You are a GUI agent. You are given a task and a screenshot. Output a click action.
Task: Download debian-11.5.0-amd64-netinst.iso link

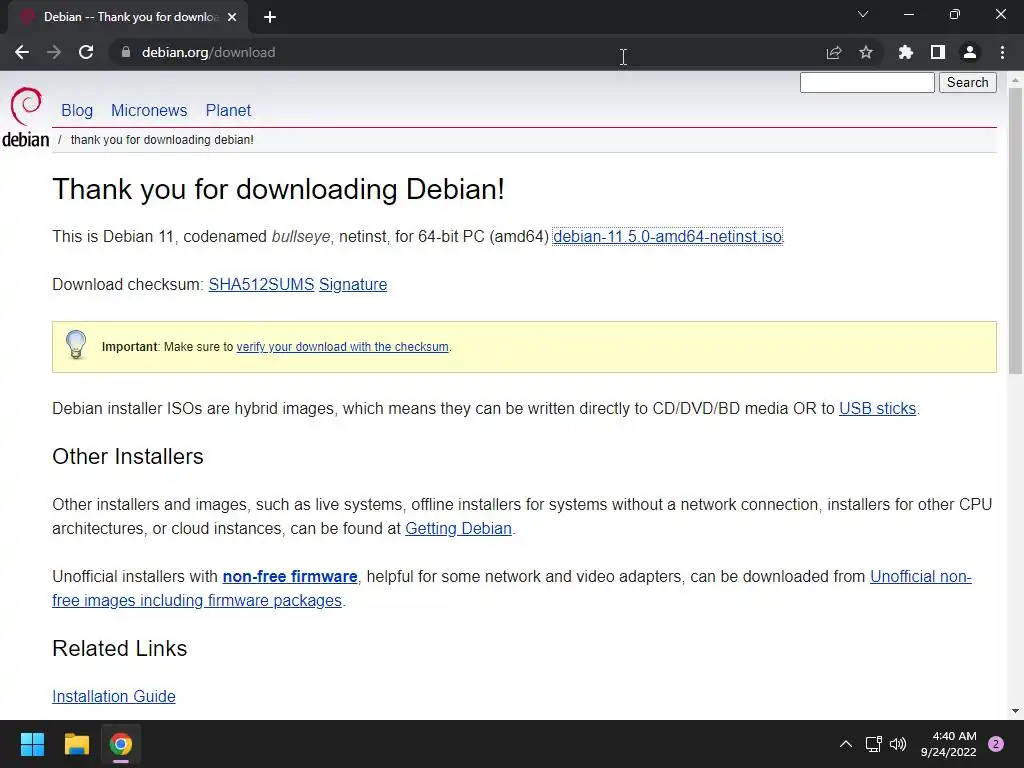coord(667,236)
